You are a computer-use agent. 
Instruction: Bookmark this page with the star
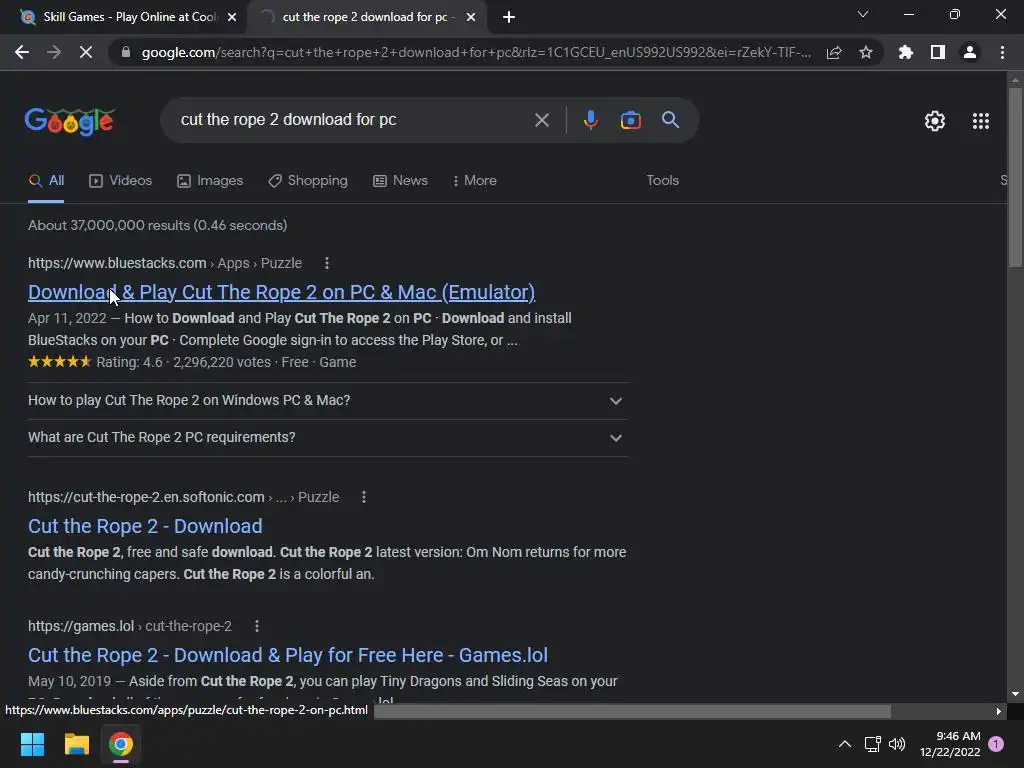point(866,52)
